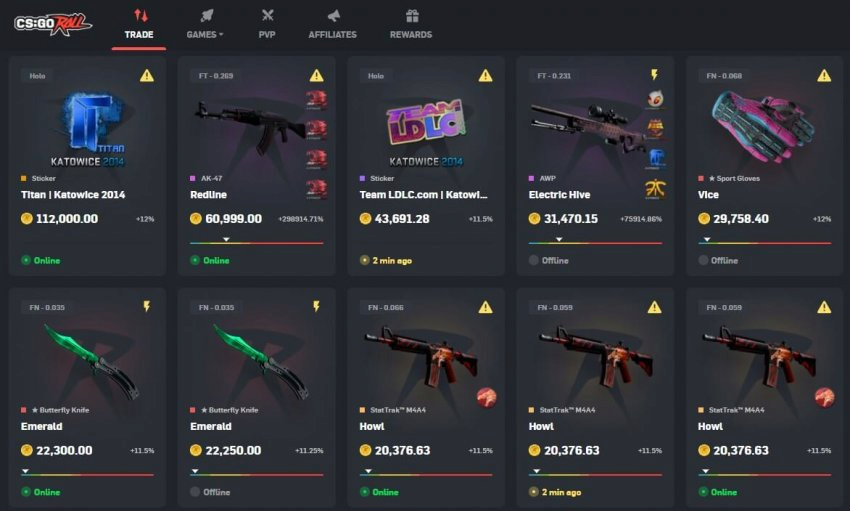The image size is (850, 511).
Task: Click AK-47 Redline item name
Action: tap(209, 195)
